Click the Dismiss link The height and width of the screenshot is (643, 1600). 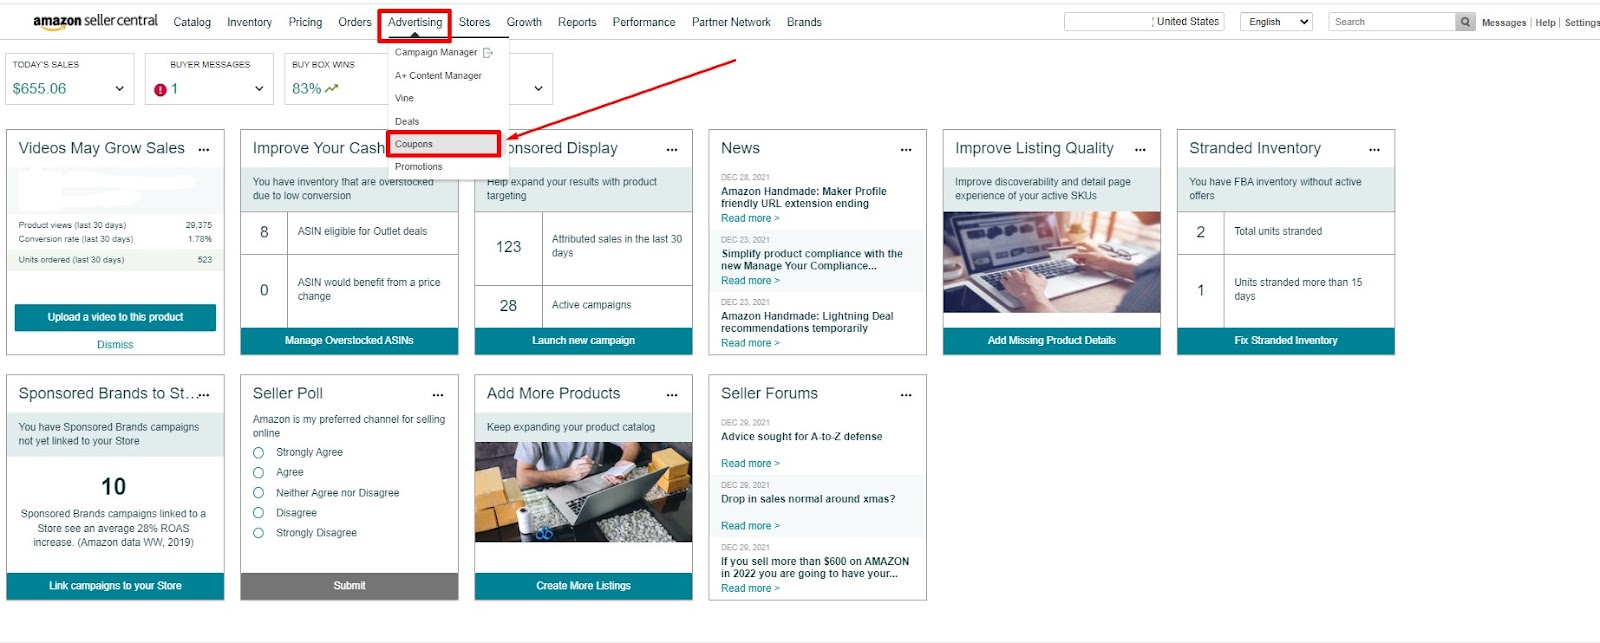[115, 345]
